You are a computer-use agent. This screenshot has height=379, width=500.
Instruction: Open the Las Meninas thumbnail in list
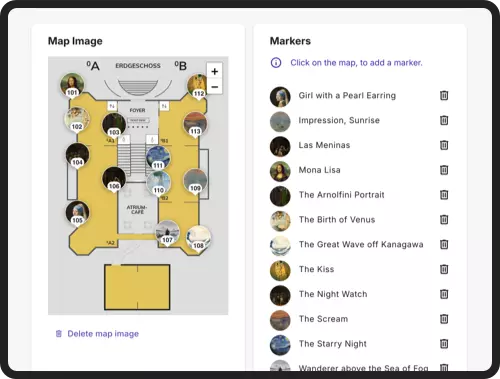coord(280,146)
